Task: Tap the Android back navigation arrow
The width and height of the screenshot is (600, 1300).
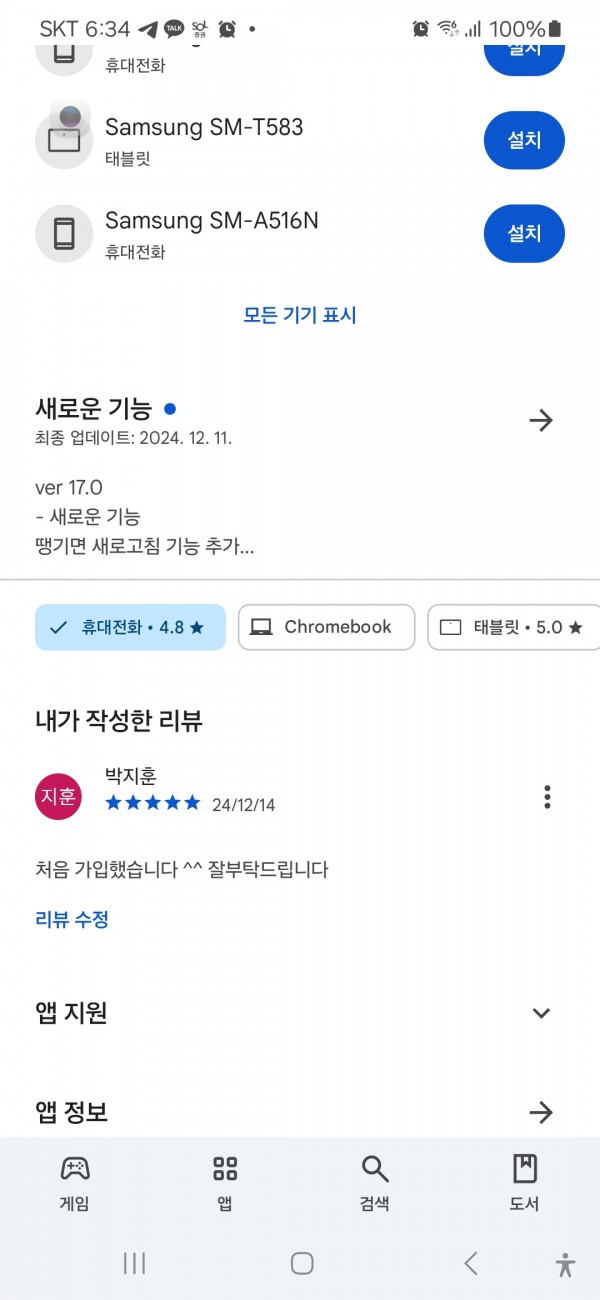Action: [x=470, y=1263]
